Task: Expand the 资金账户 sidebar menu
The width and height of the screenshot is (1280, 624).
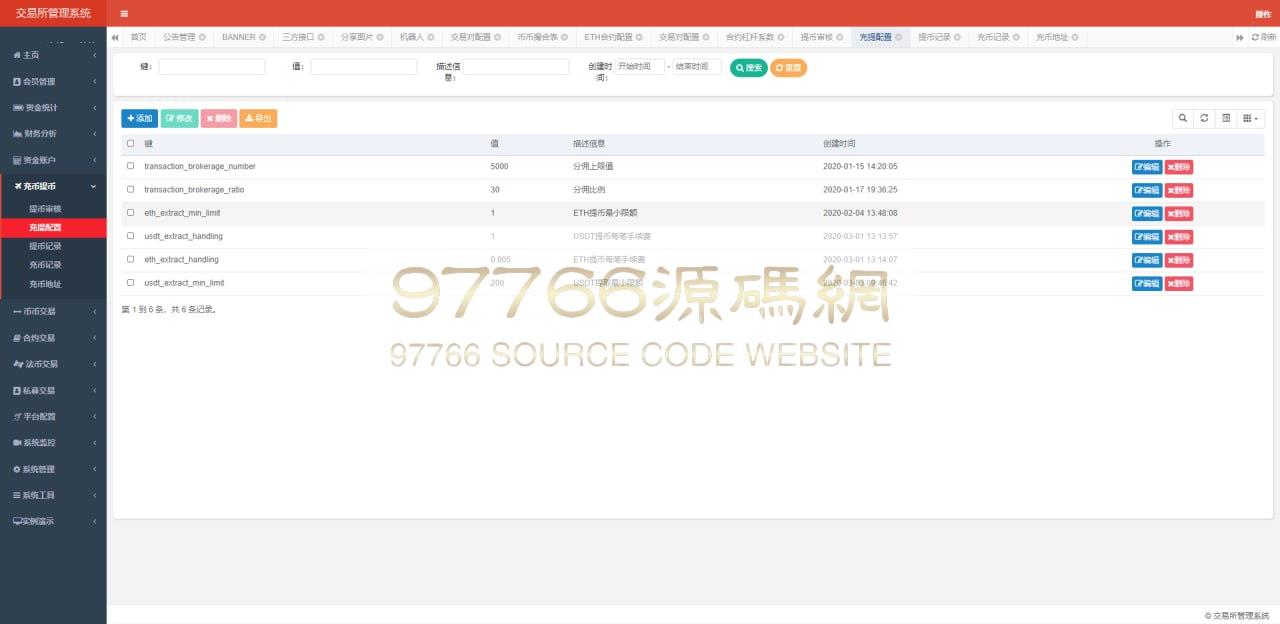Action: tap(53, 160)
